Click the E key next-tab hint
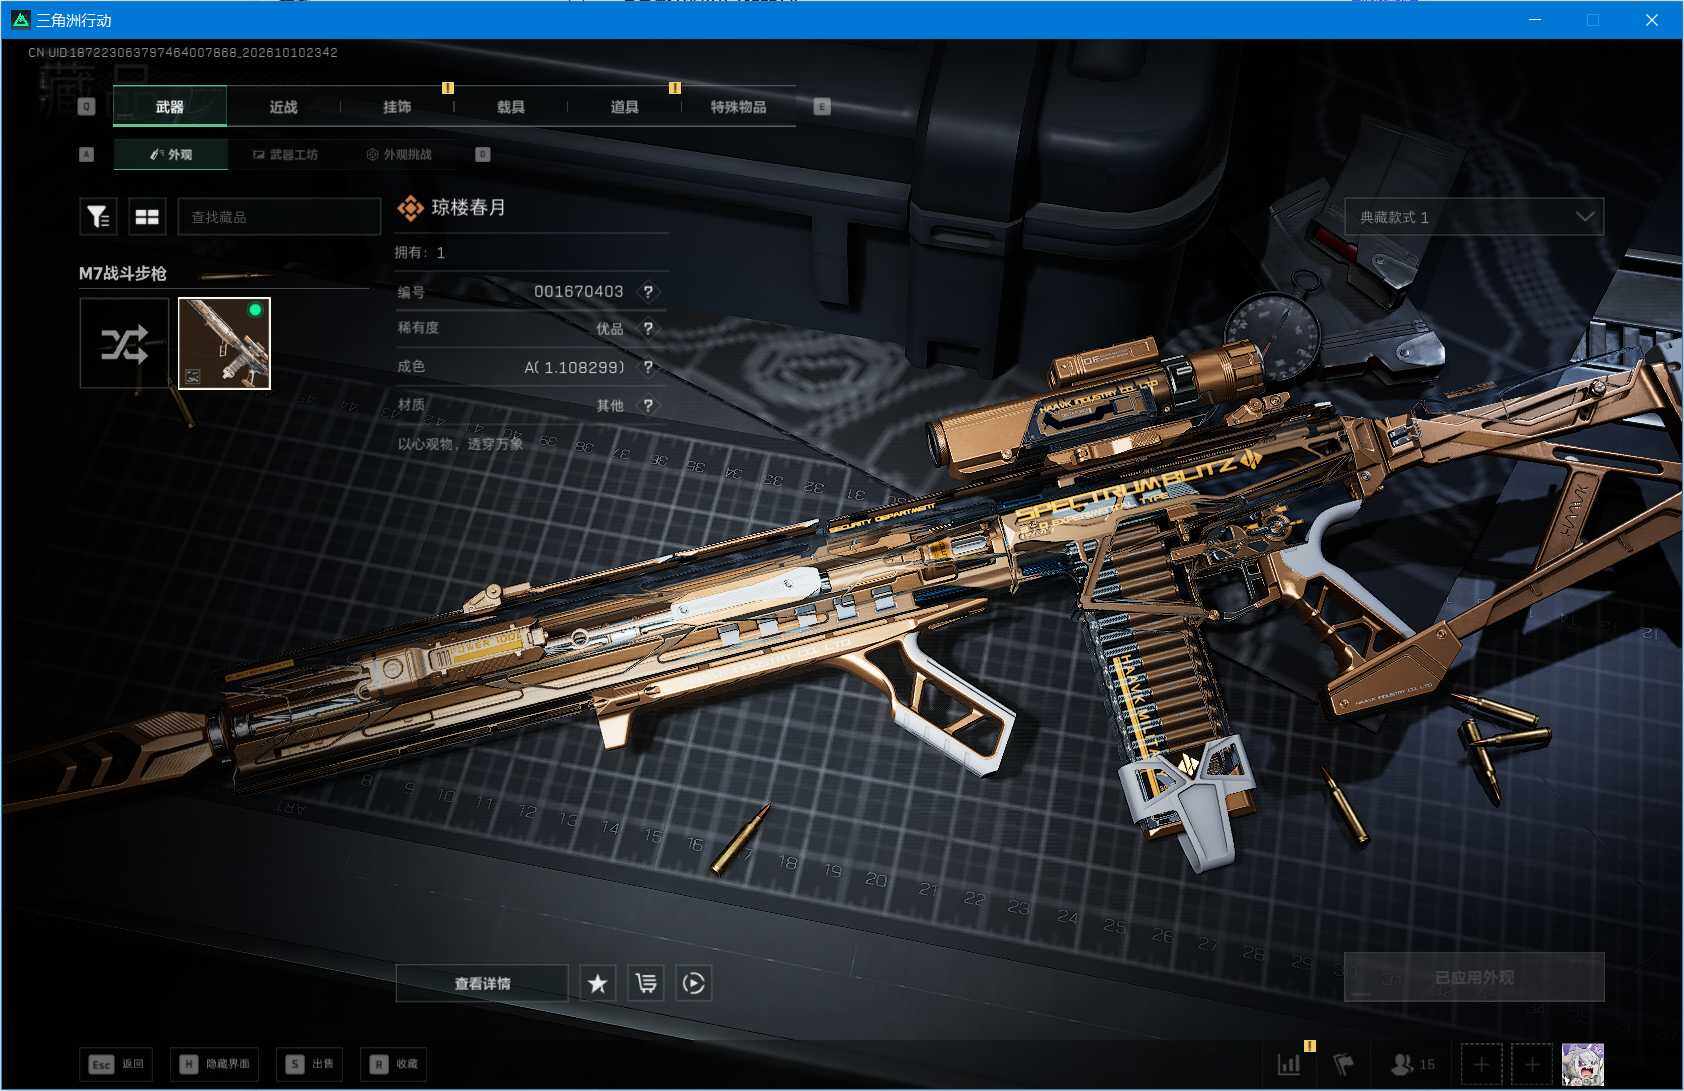 coord(822,106)
